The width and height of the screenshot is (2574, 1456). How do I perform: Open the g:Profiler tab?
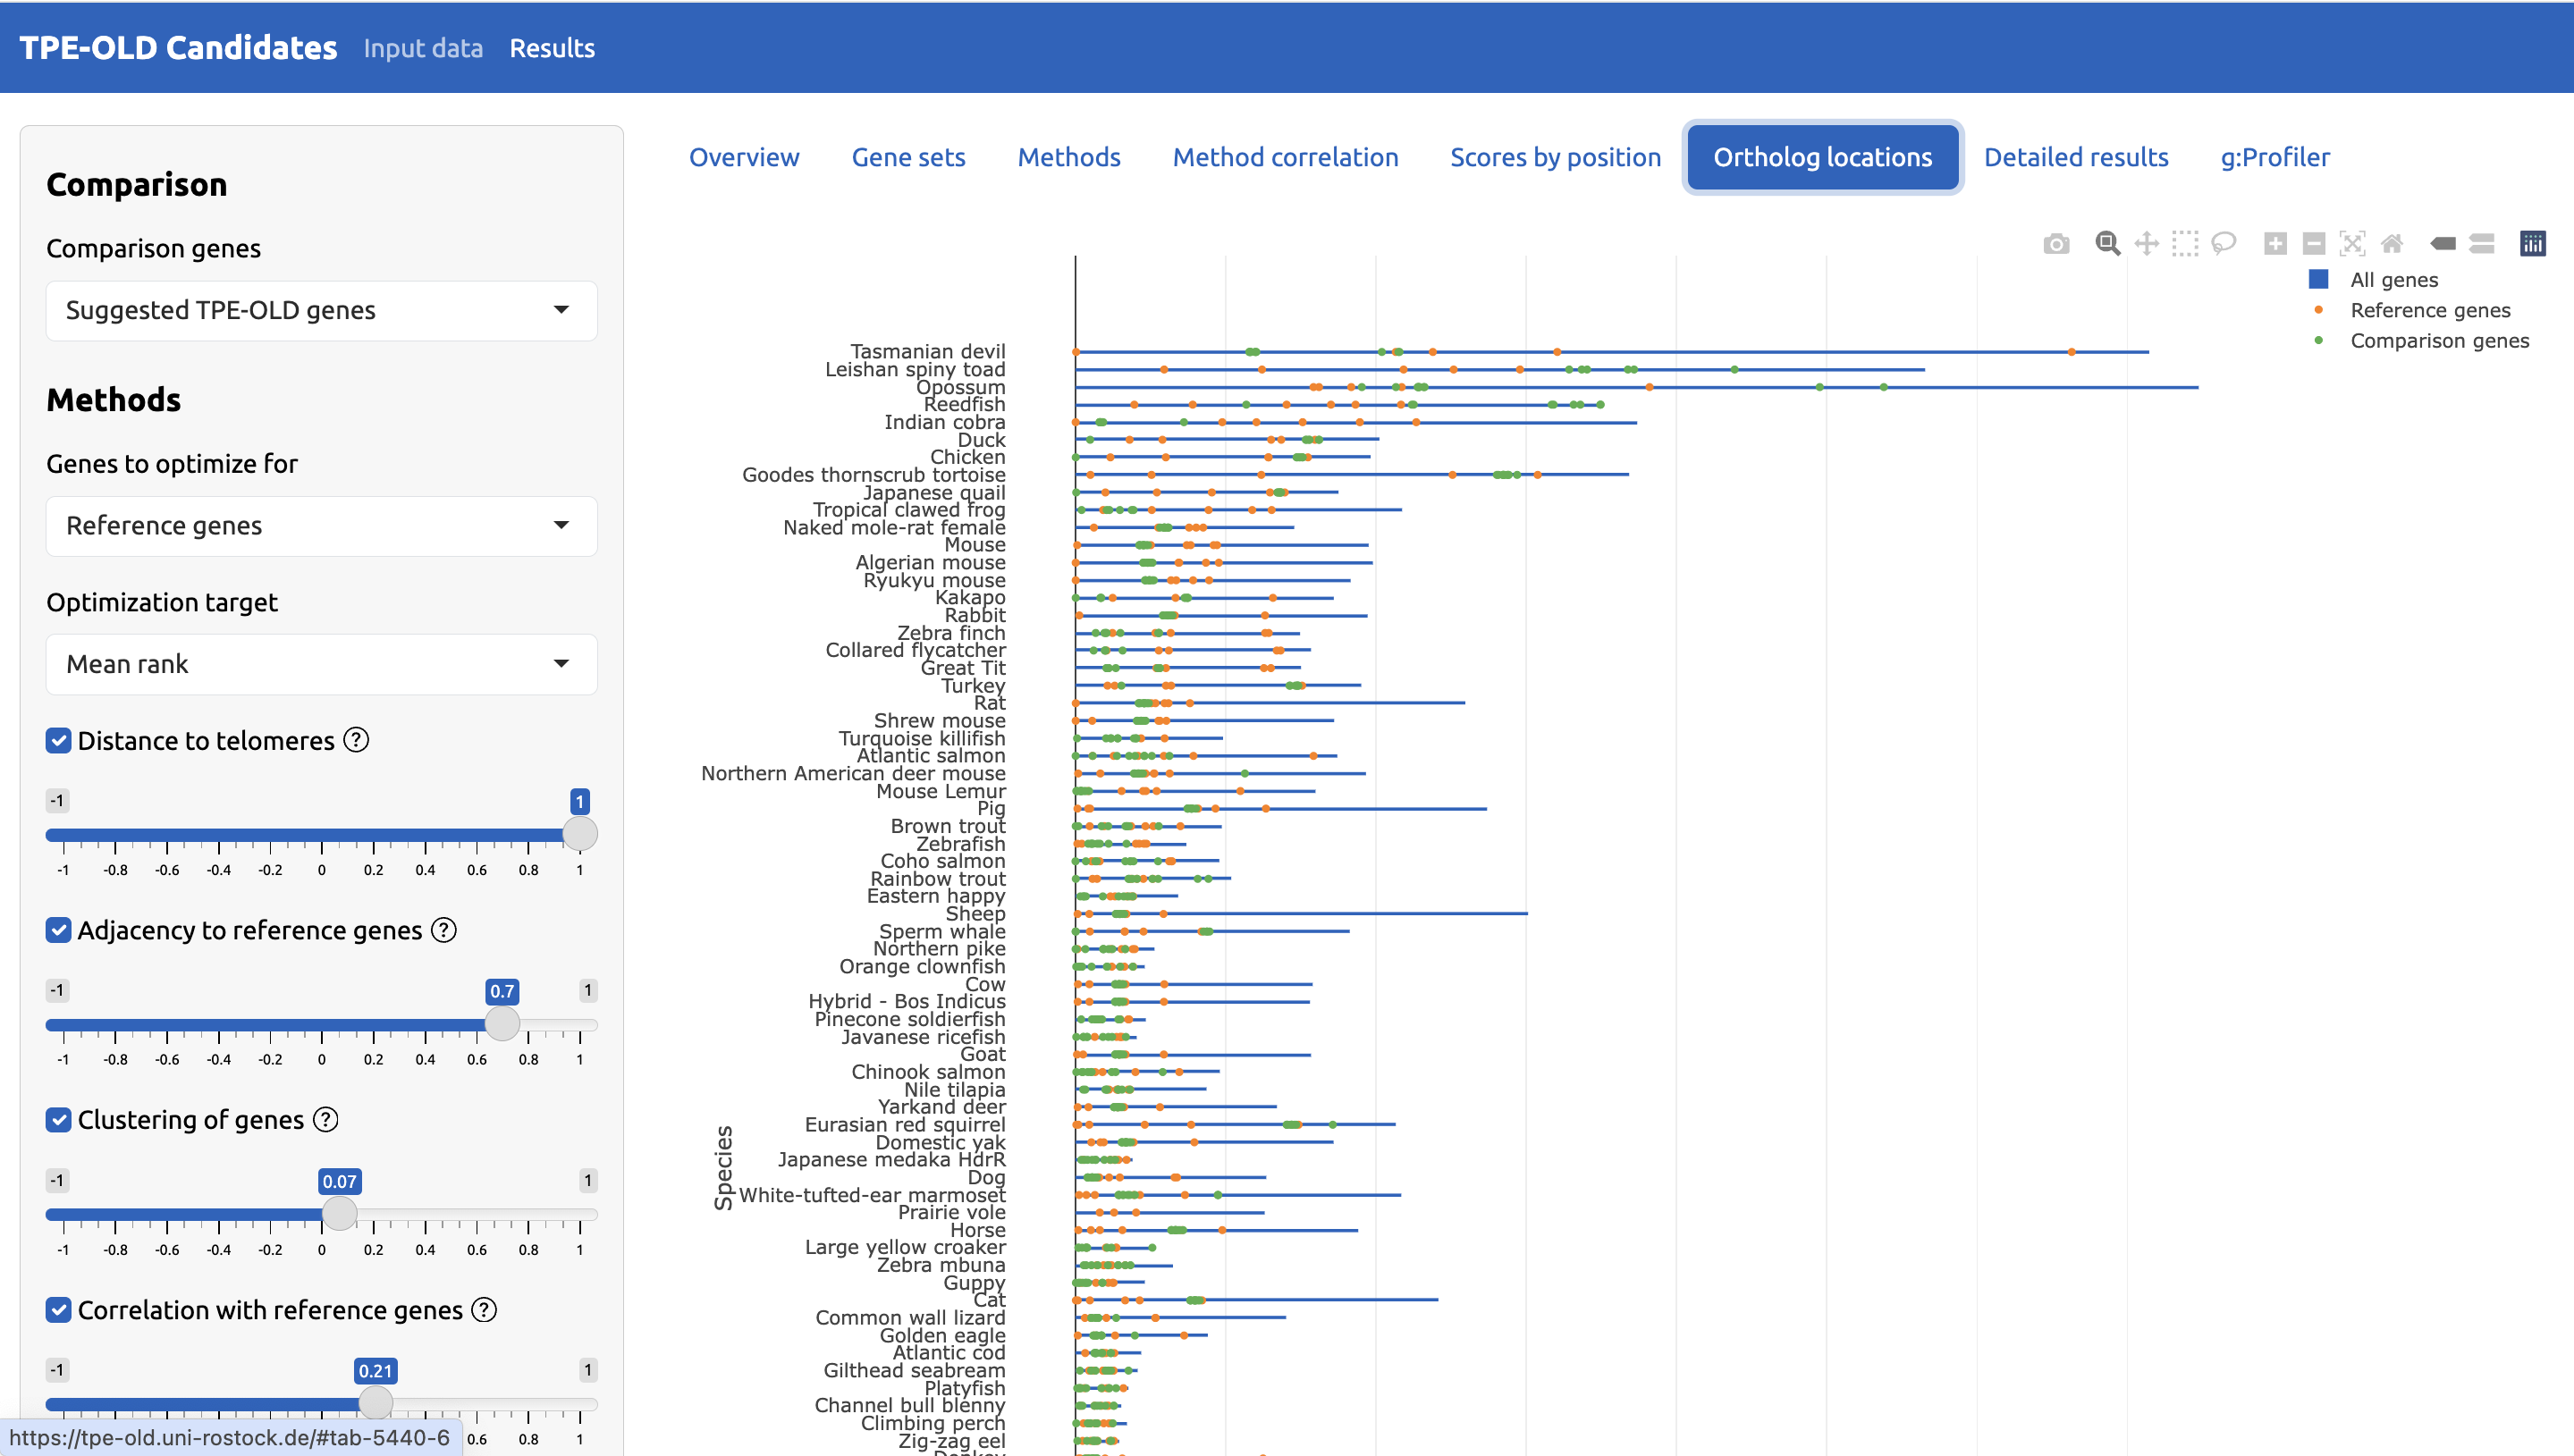(2274, 157)
